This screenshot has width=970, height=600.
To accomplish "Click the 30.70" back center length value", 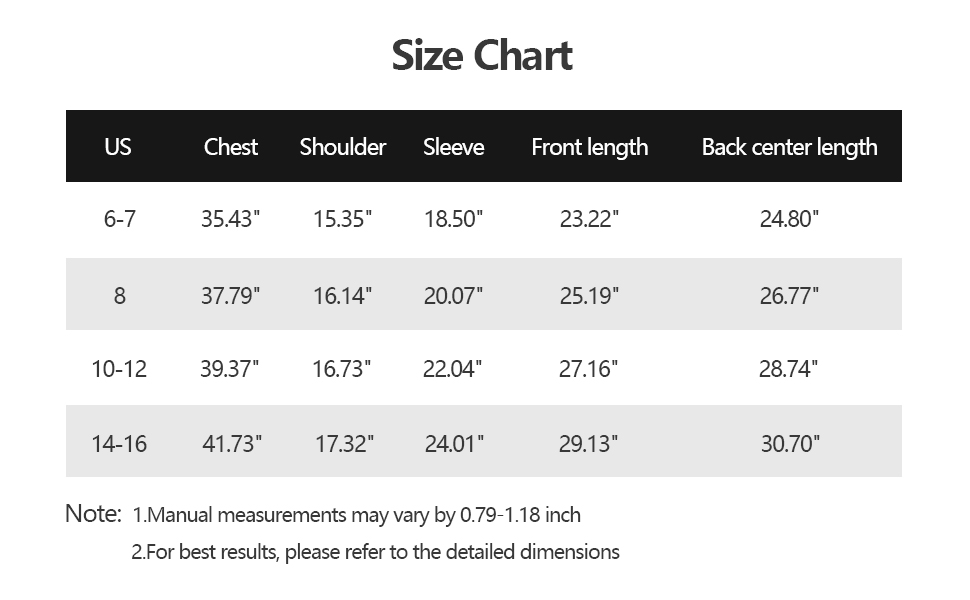I will 790,444.
